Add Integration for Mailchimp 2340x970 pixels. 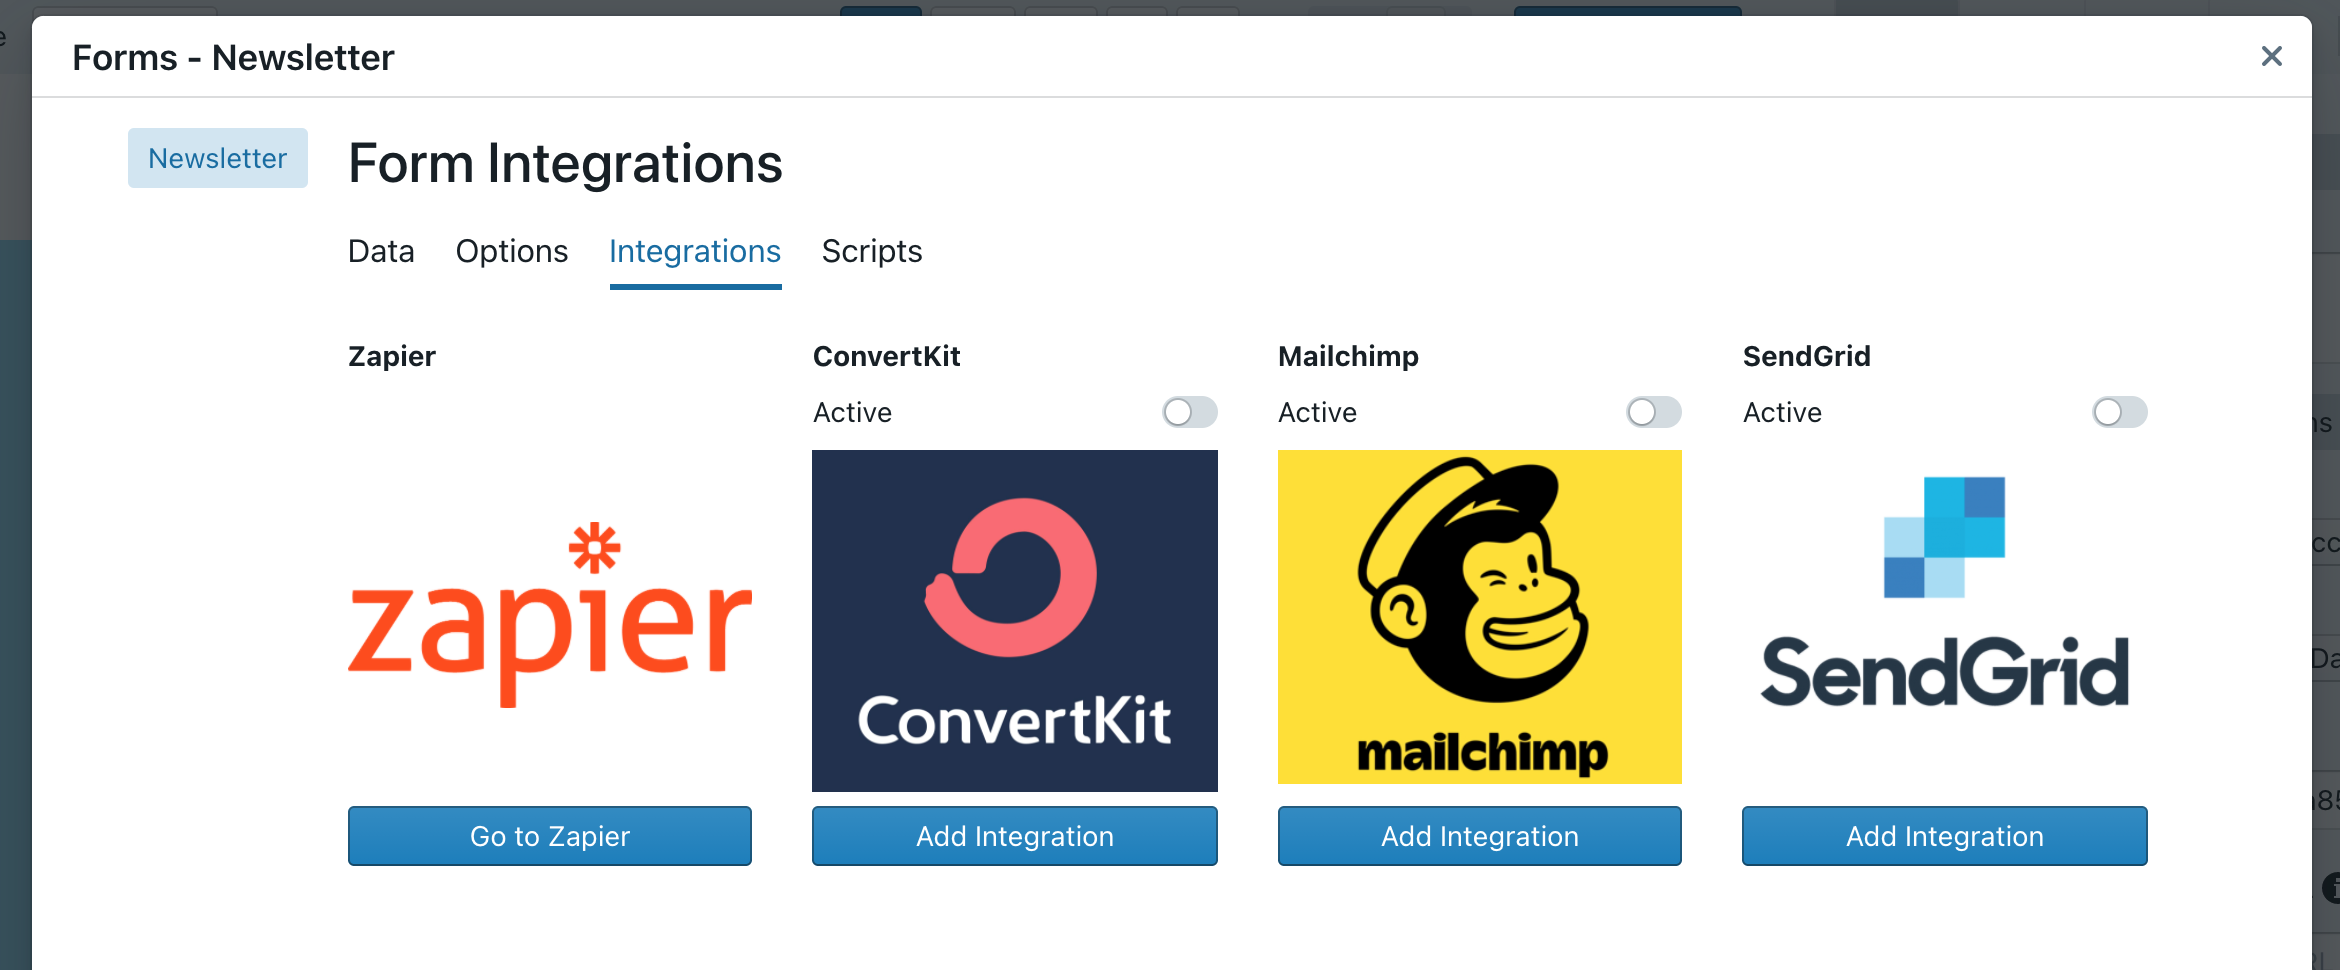click(1480, 836)
